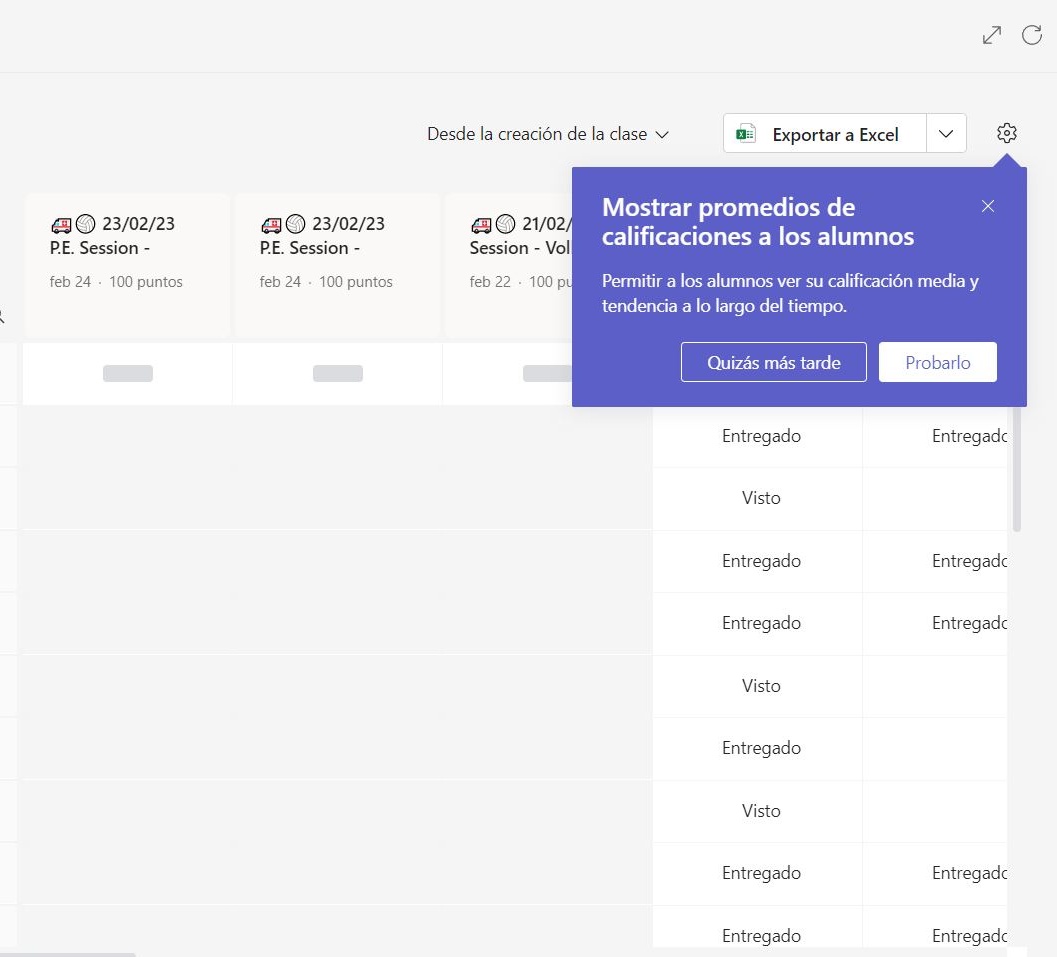
Task: Click the Excel icon in export button
Action: tap(746, 134)
